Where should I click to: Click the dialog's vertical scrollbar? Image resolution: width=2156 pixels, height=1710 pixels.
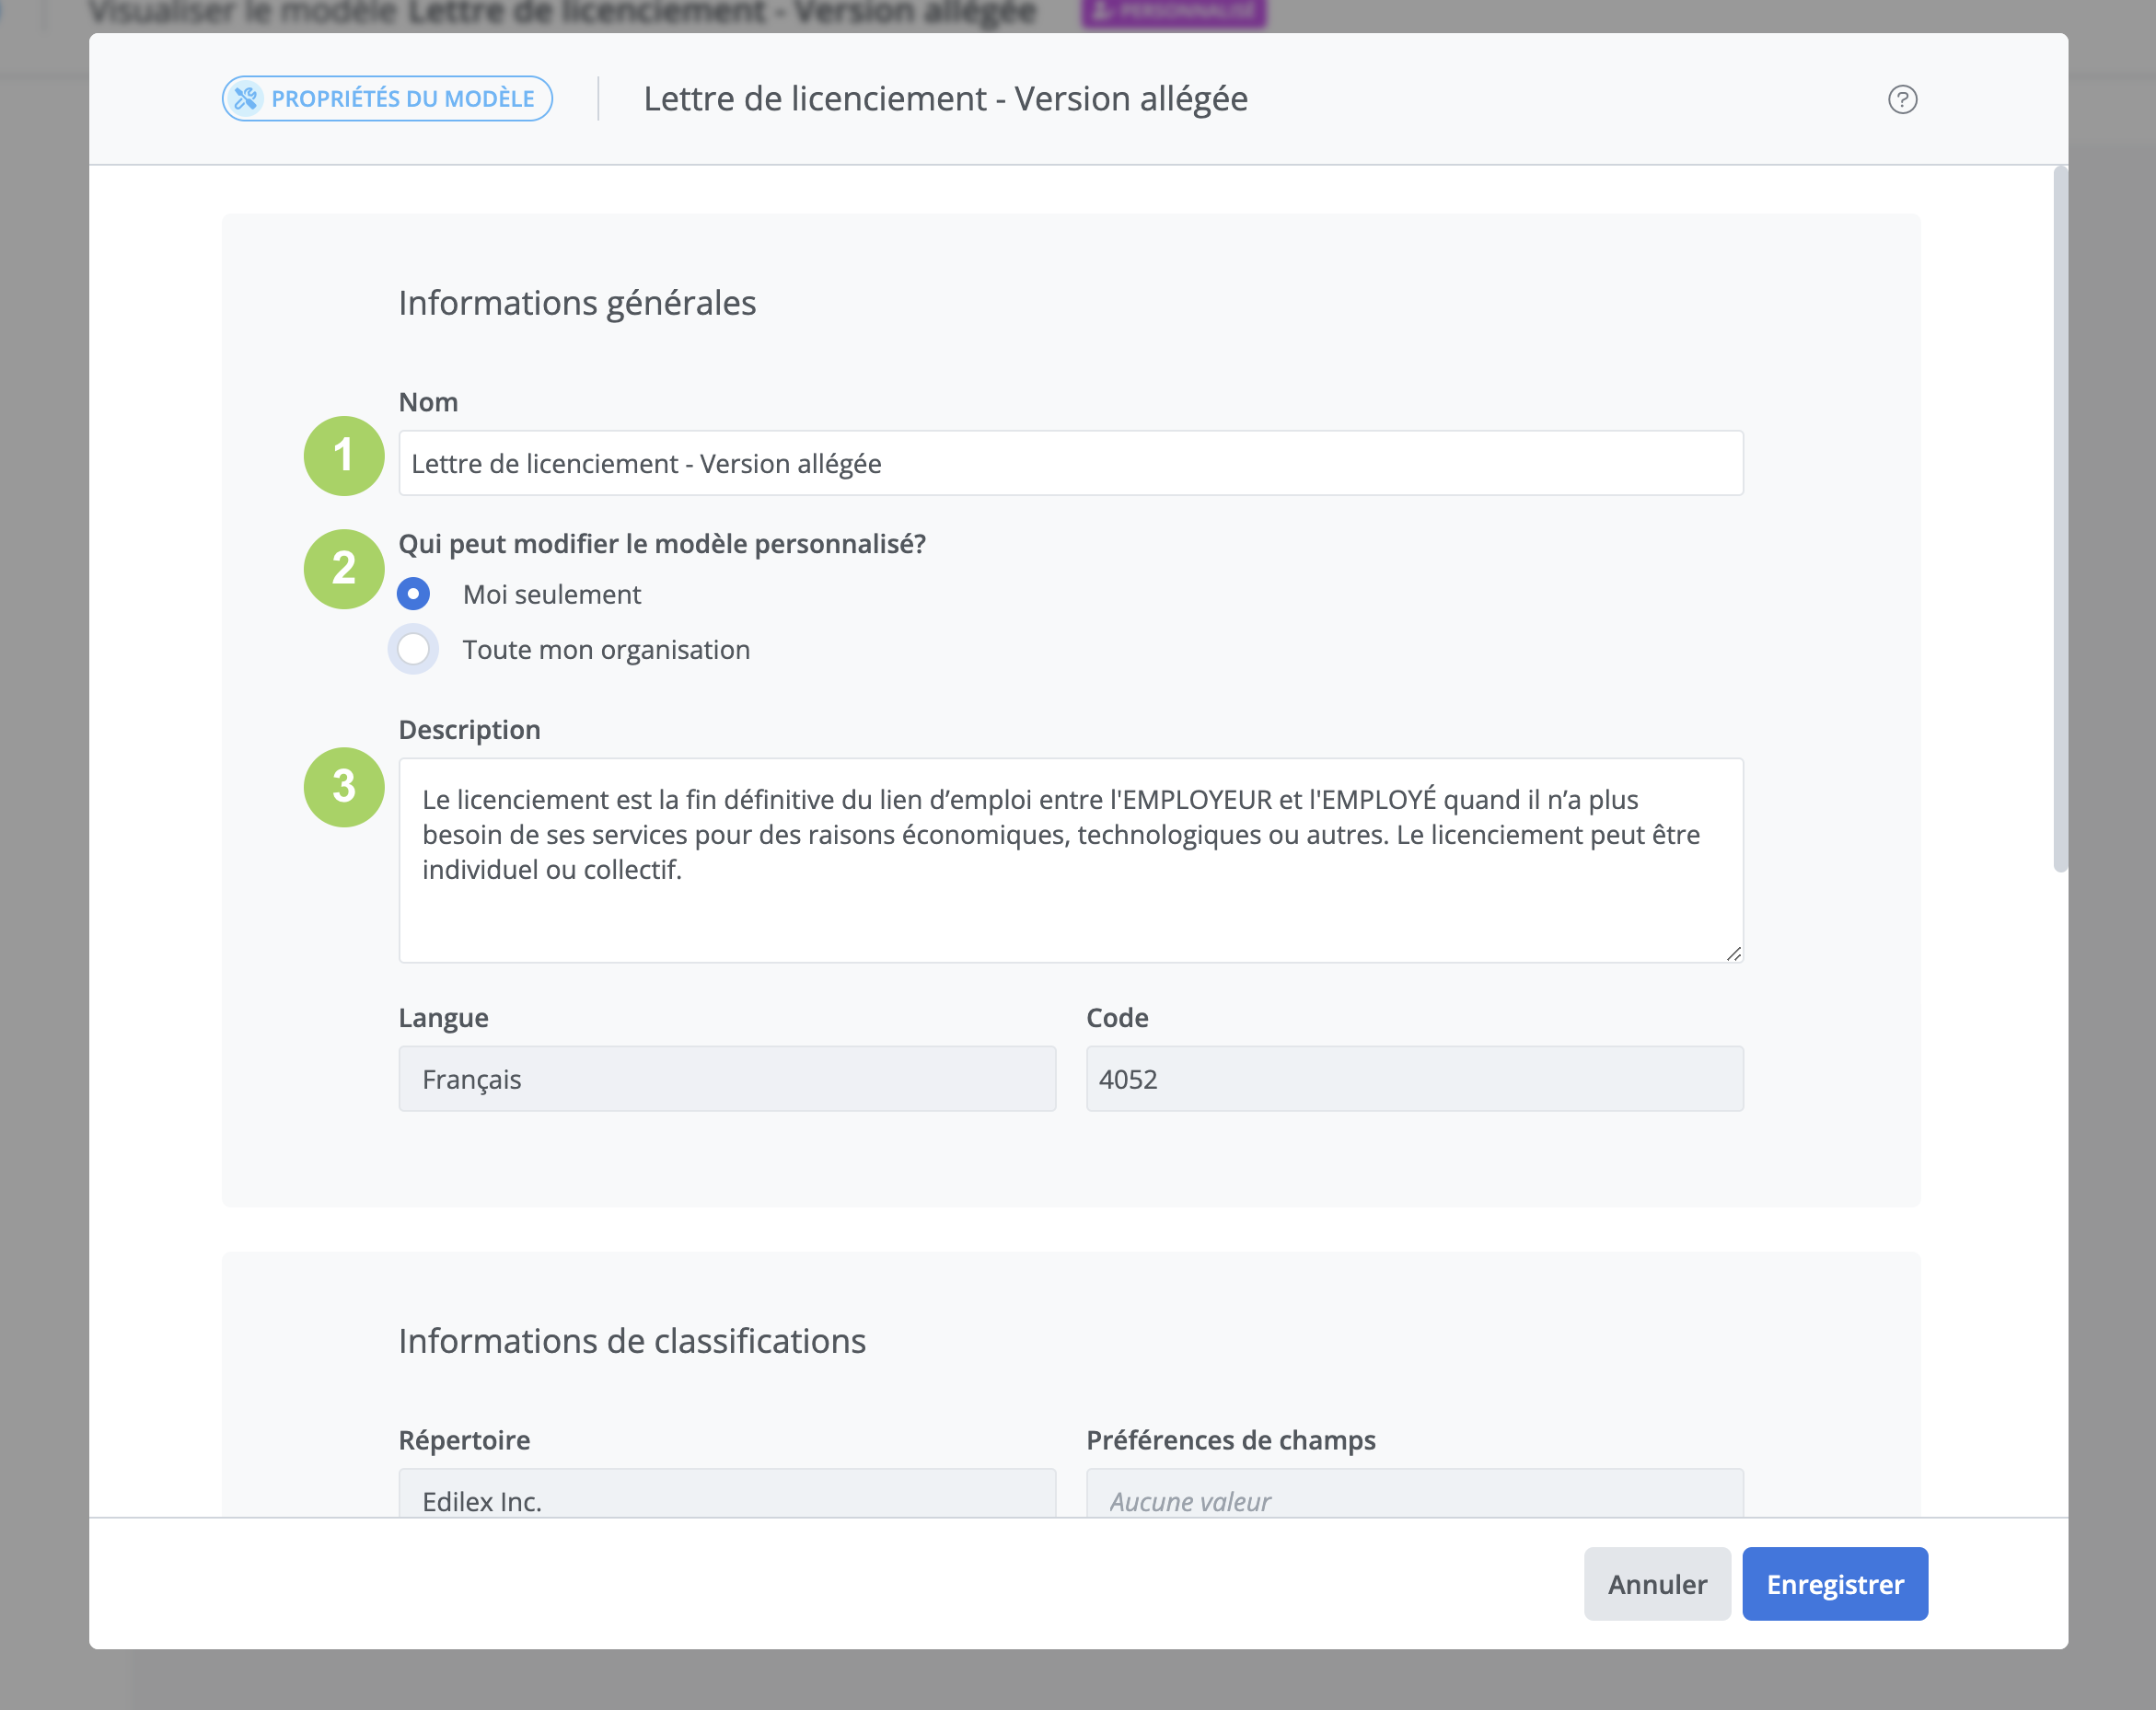[x=2059, y=520]
